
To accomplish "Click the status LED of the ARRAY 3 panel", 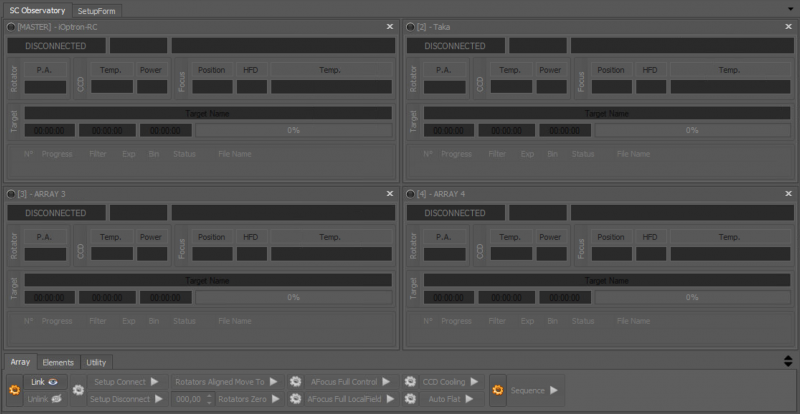I will (x=11, y=194).
